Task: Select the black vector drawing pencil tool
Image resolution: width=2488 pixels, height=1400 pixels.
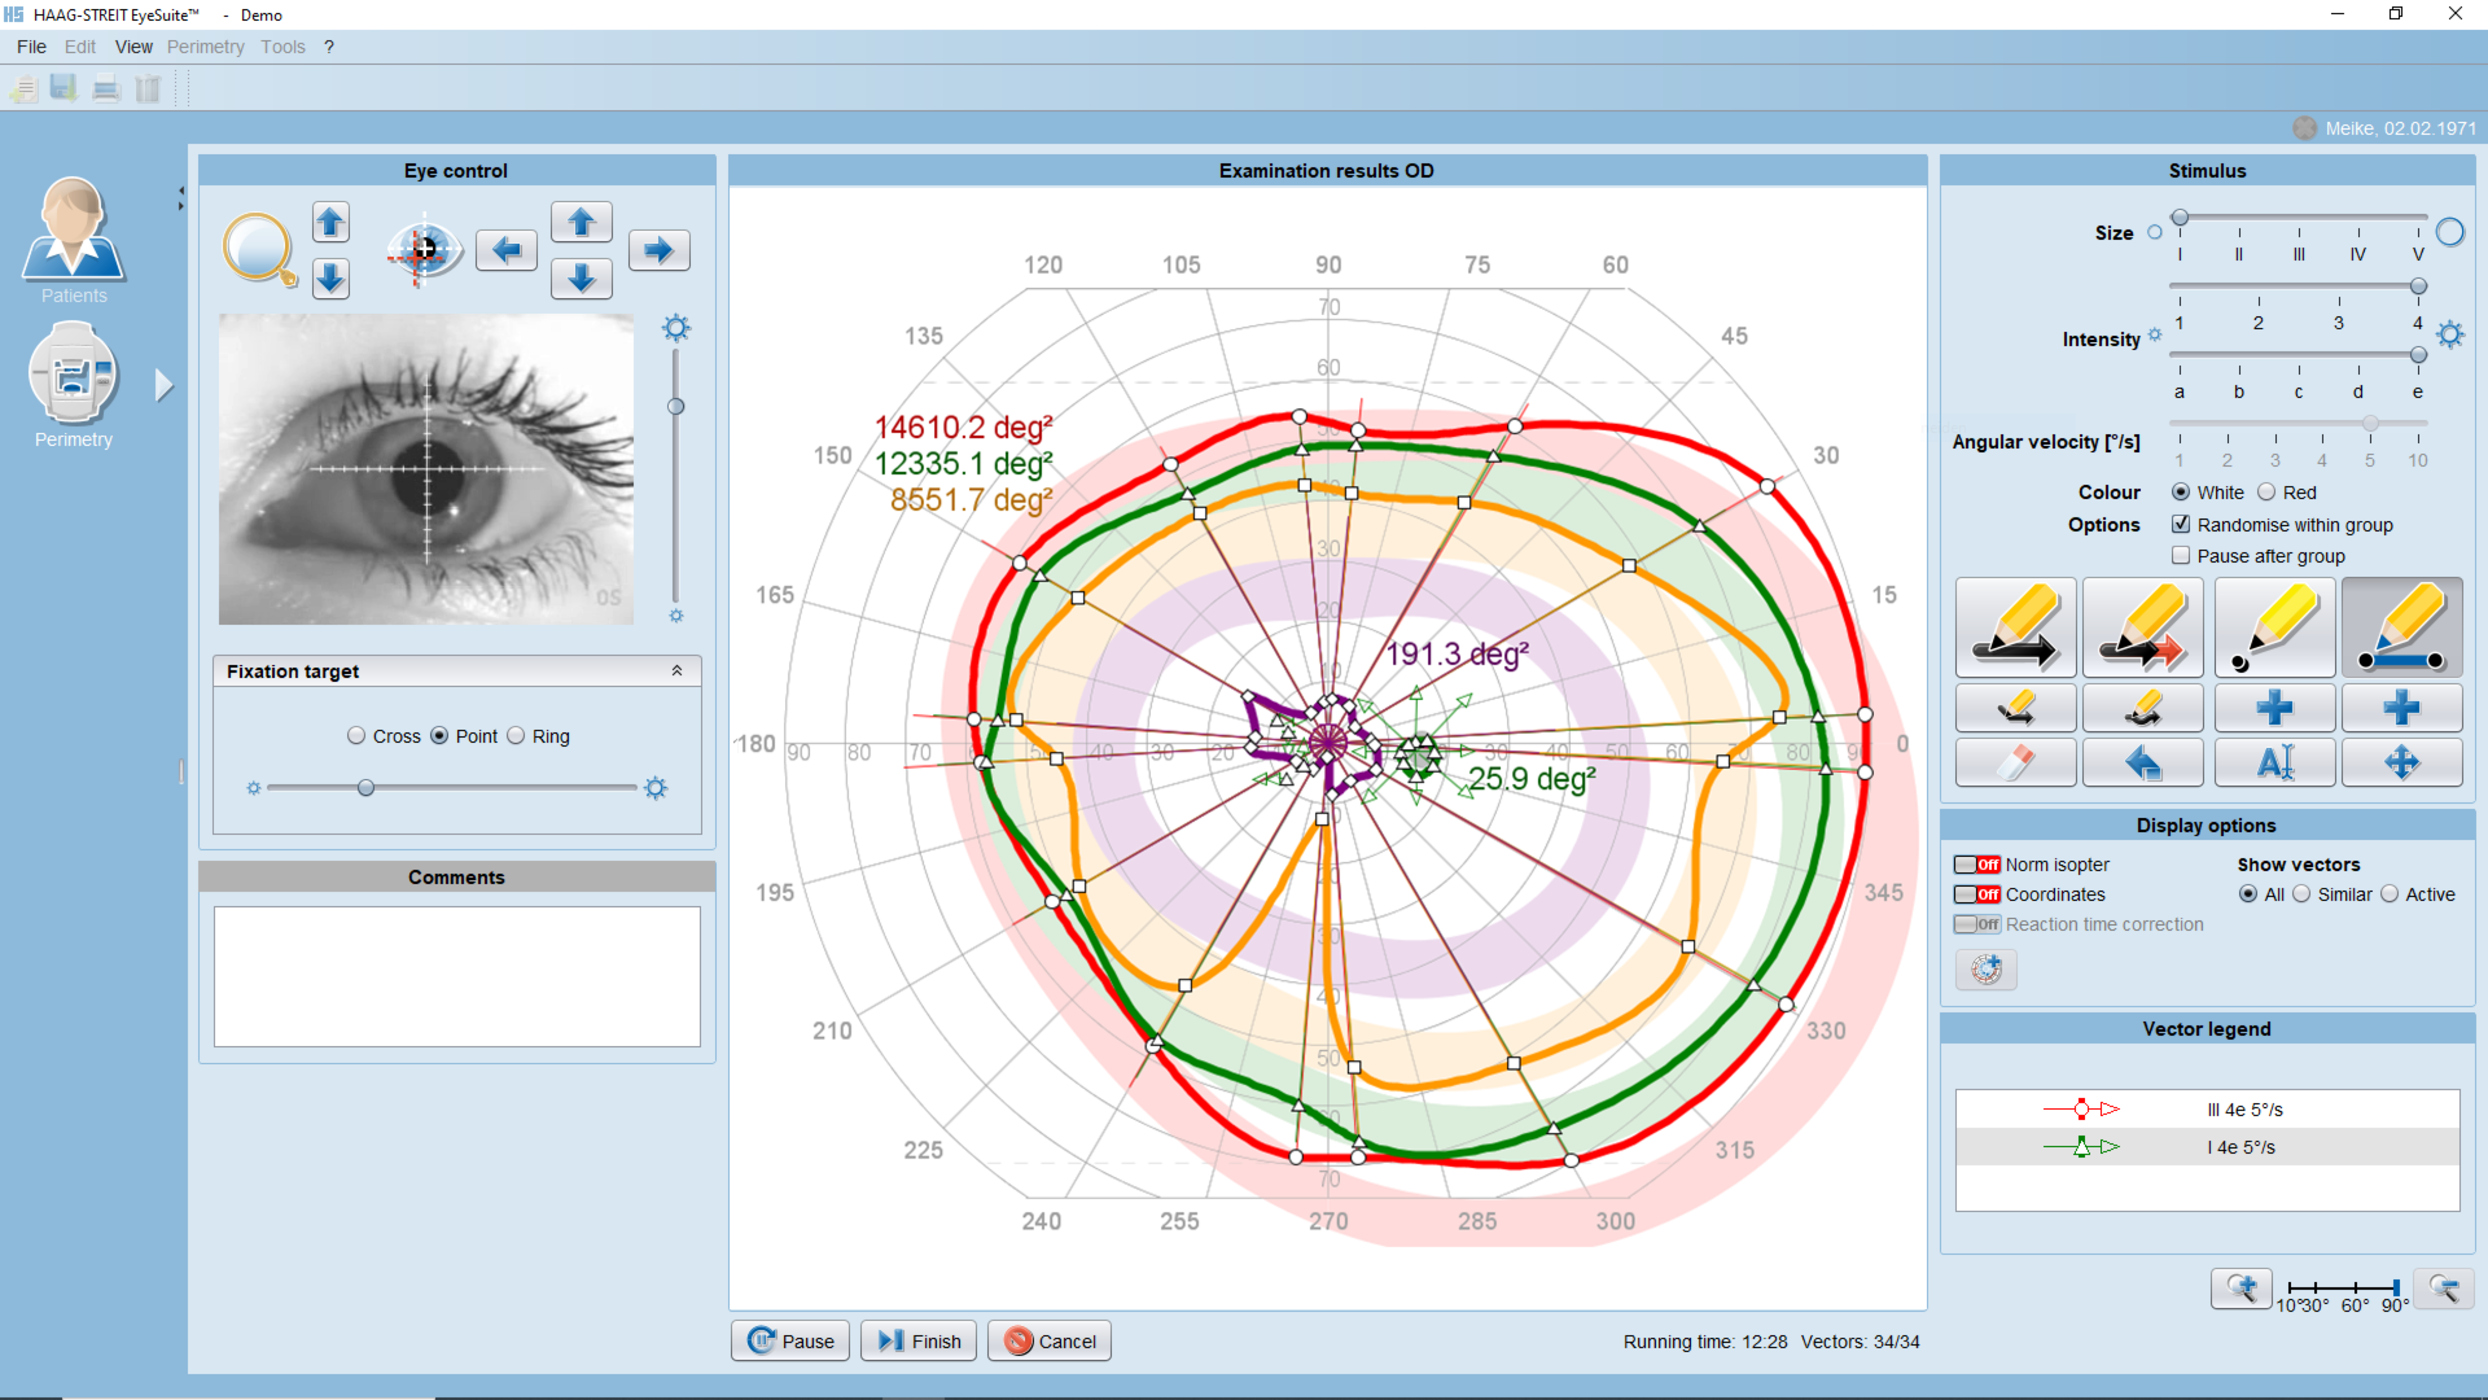Action: (x=2014, y=627)
